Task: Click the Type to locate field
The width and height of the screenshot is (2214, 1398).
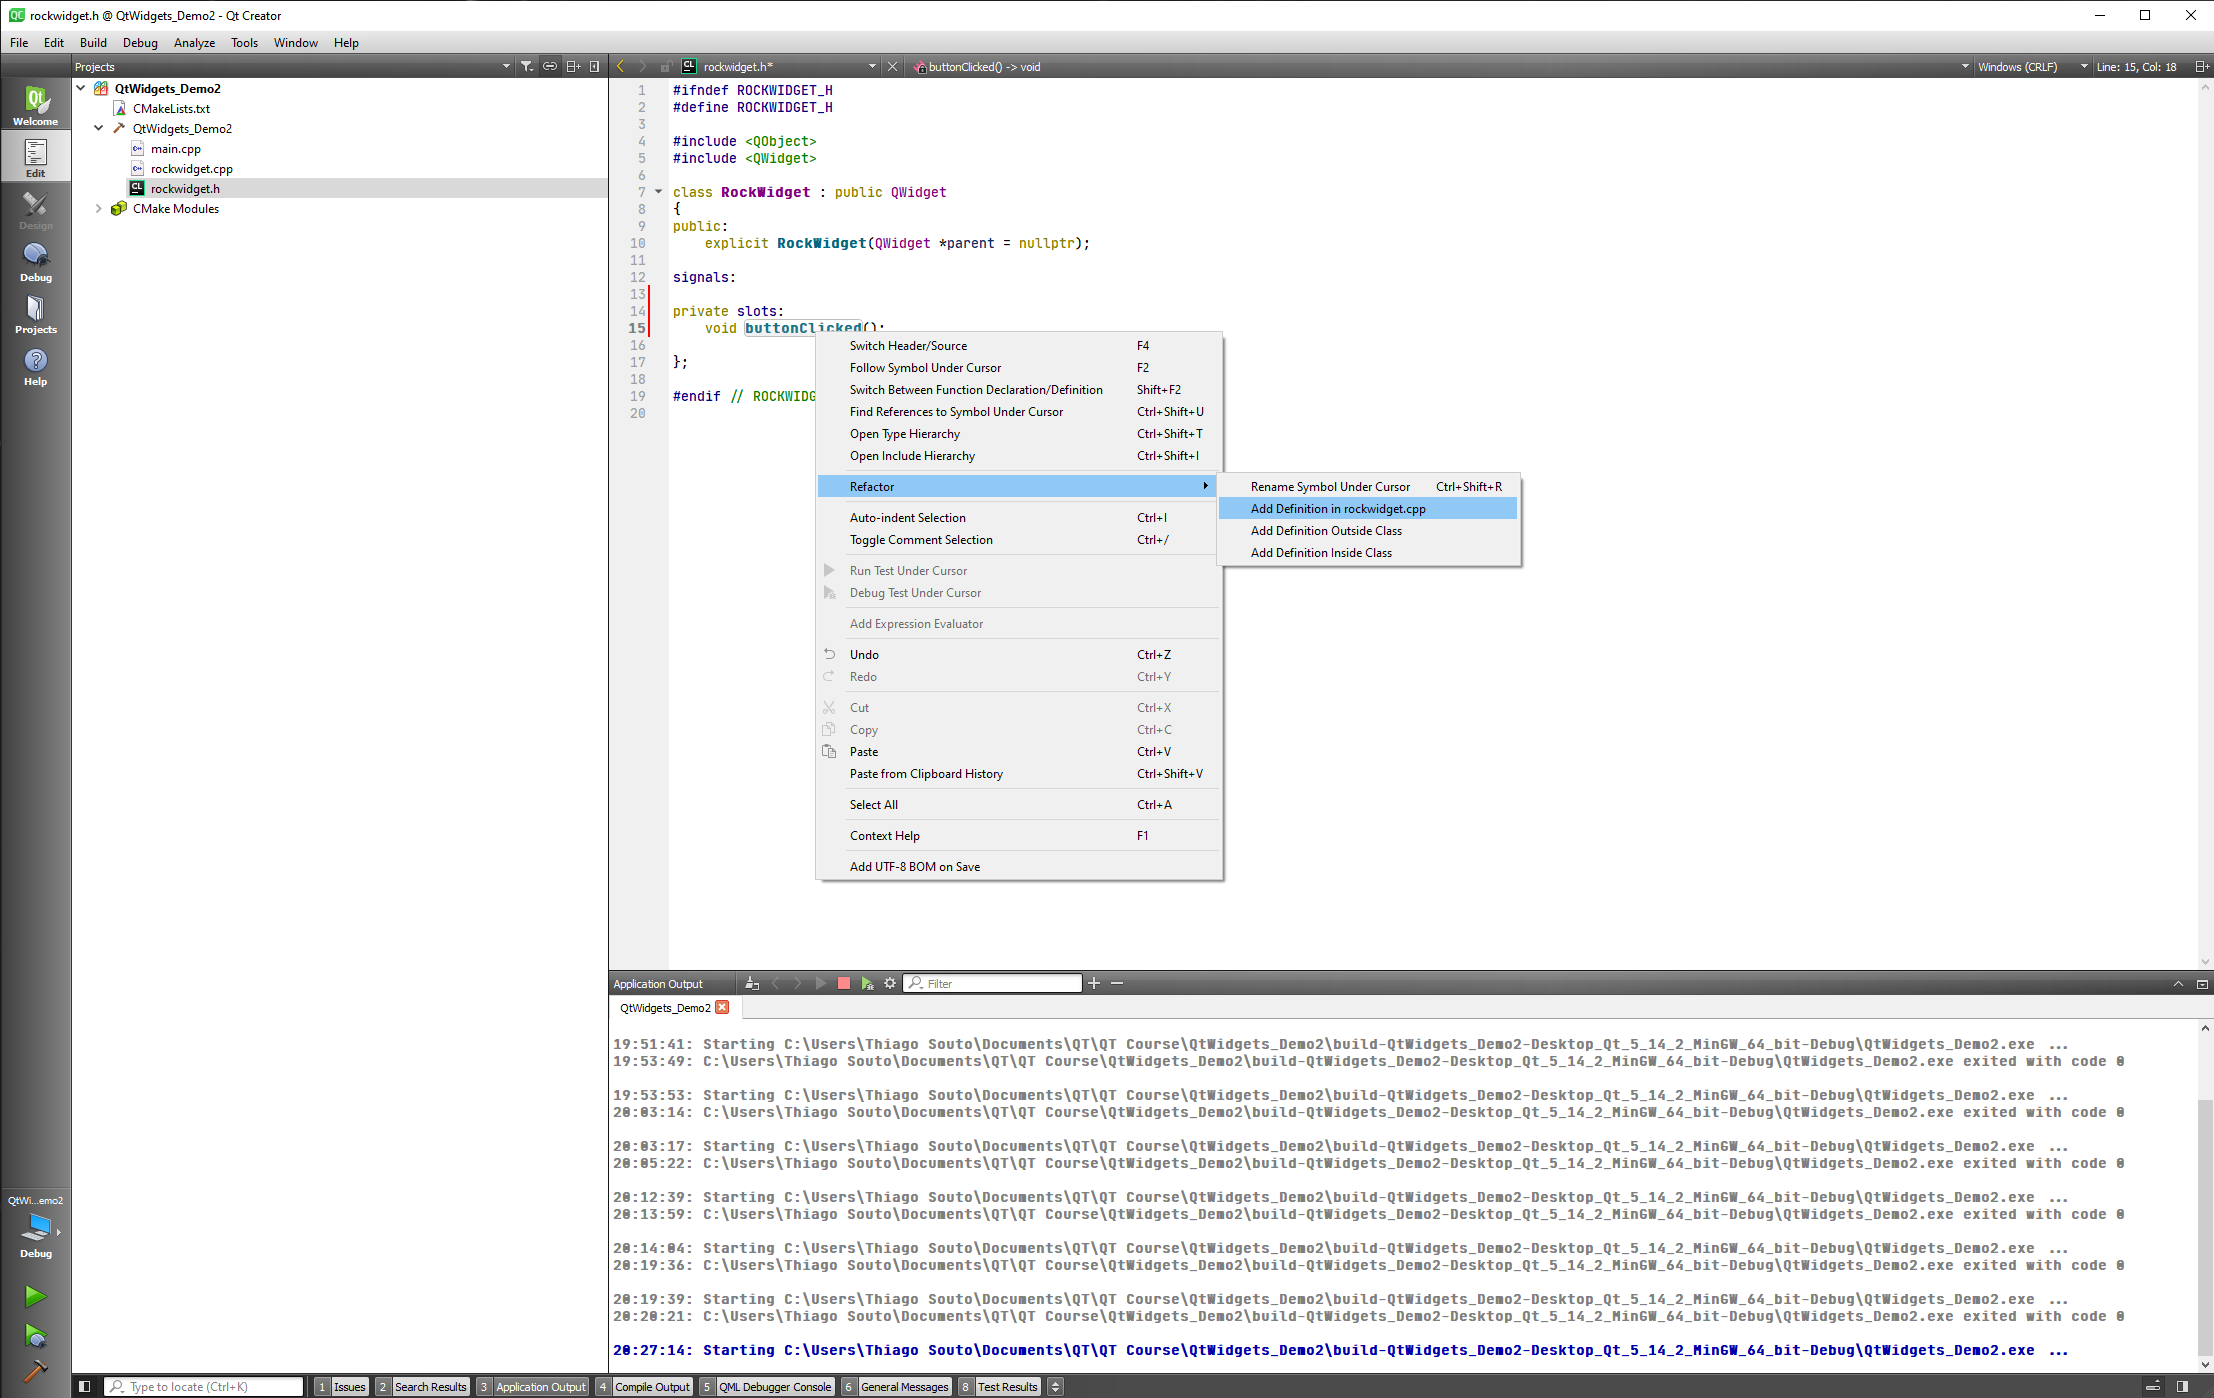Action: 204,1386
